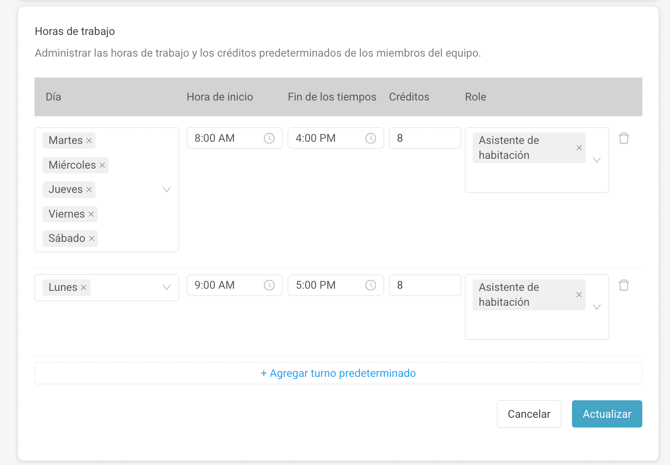
Task: Open clock picker for 5:00 PM end
Action: [370, 286]
